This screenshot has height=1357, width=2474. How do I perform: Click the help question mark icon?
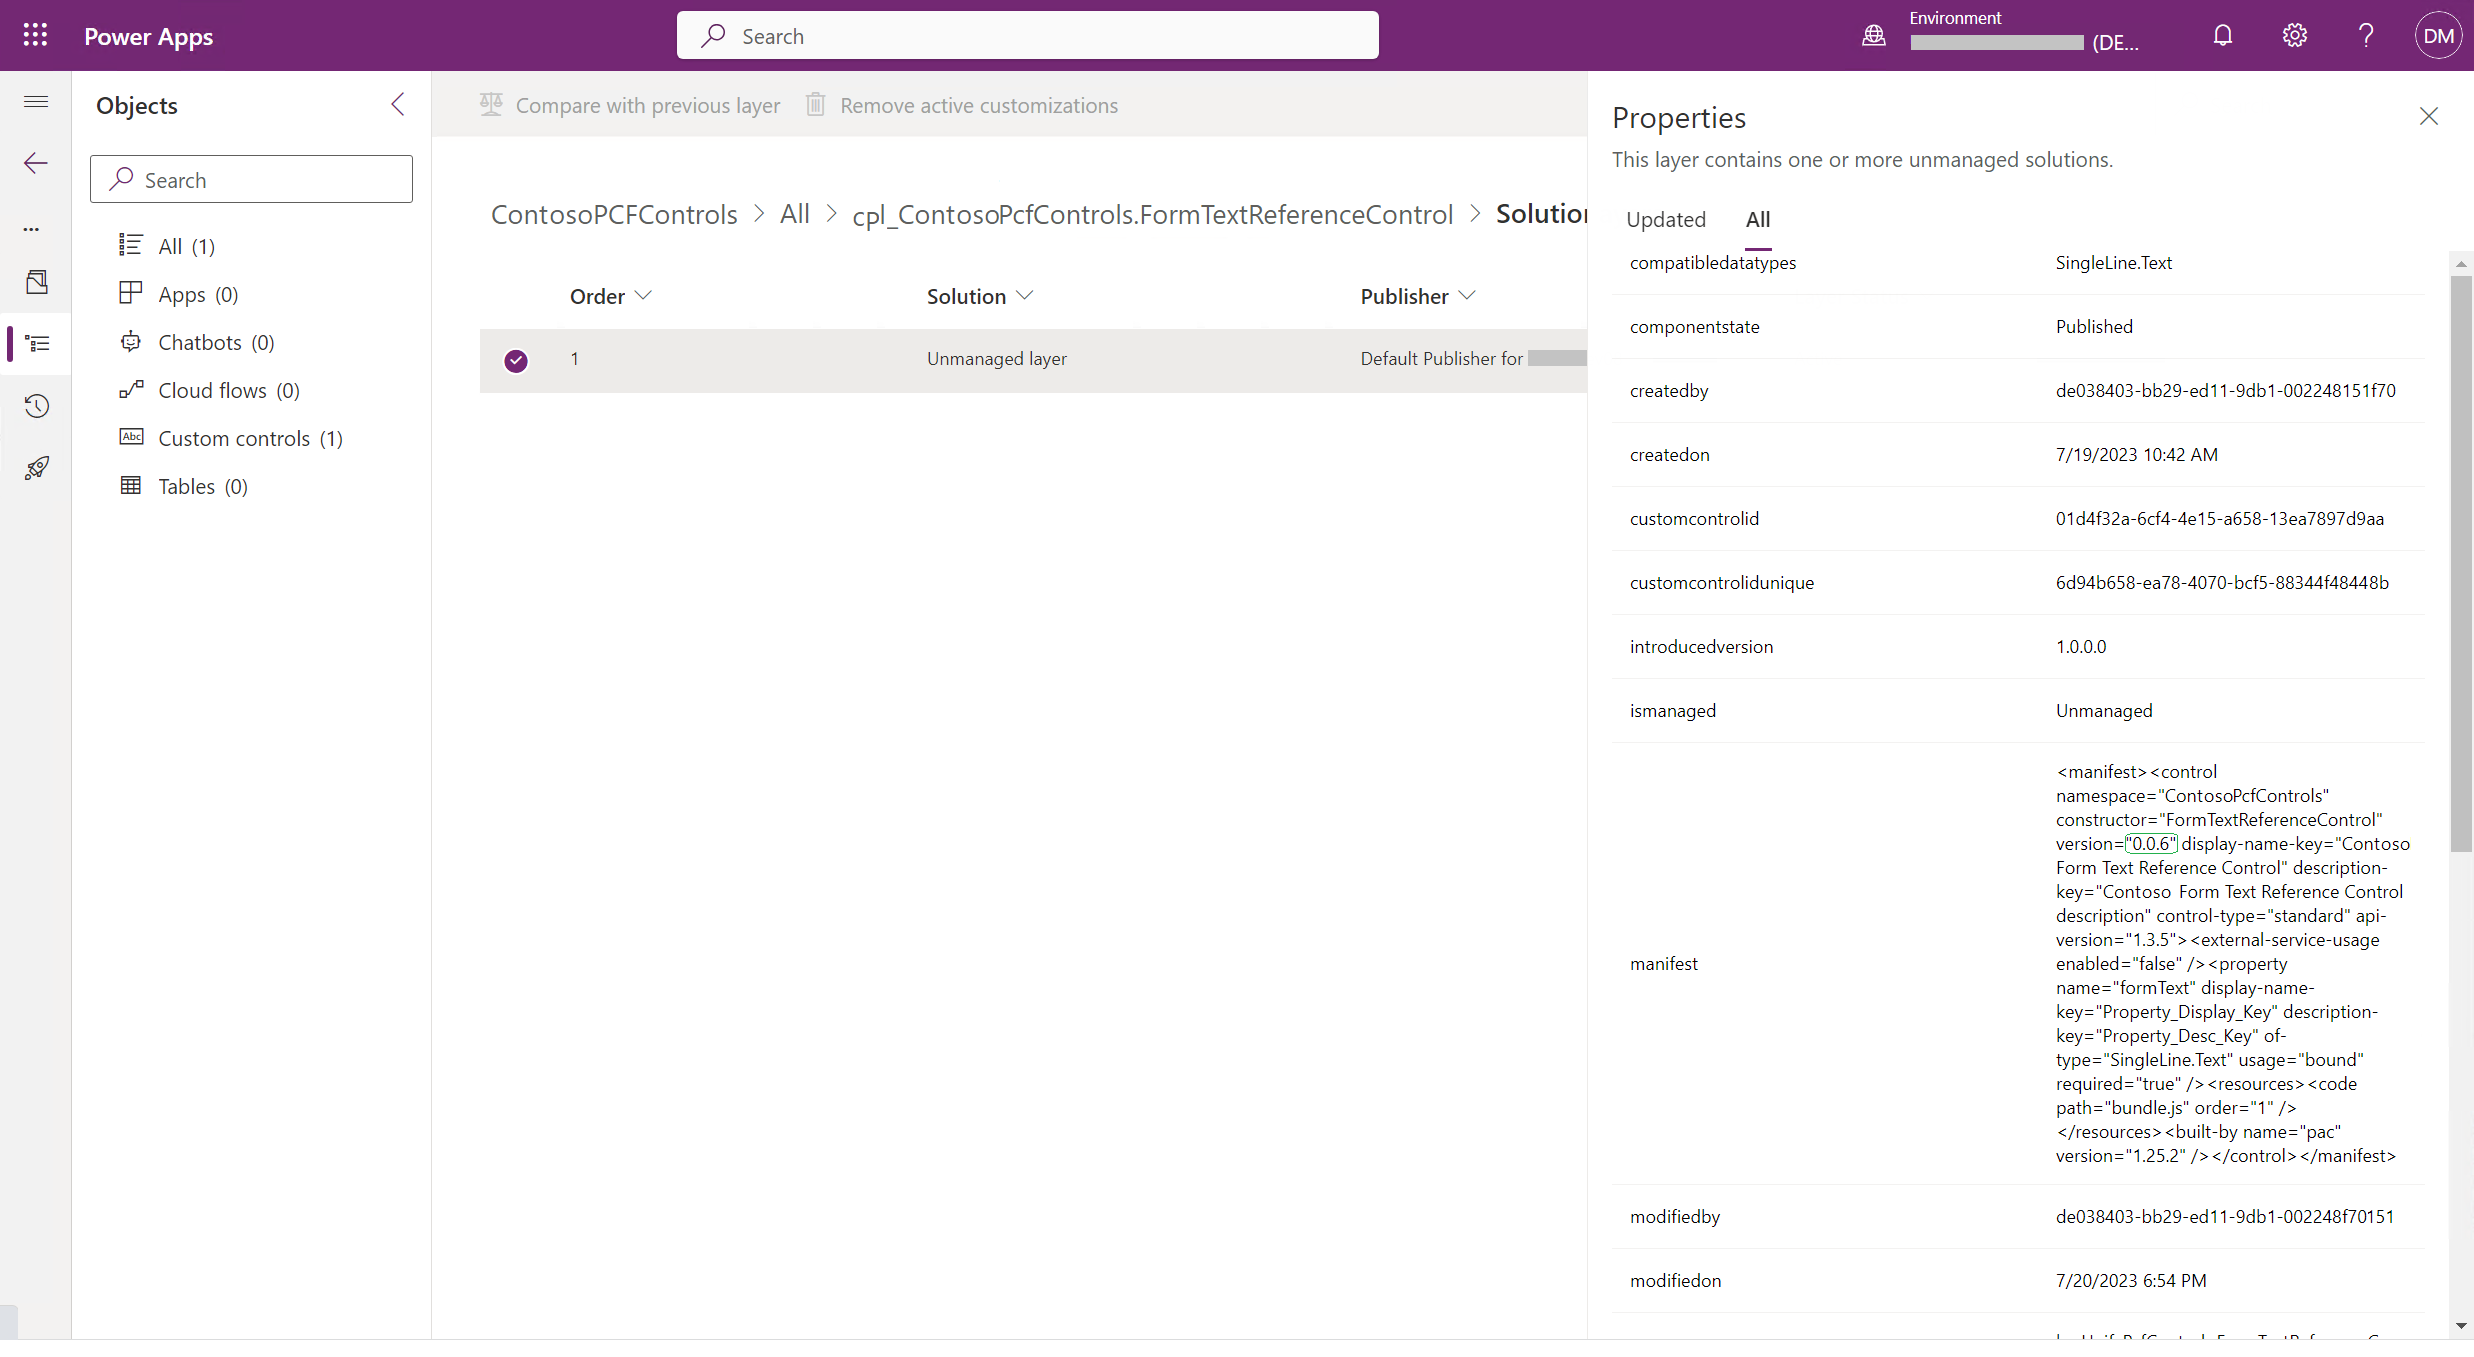(x=2365, y=36)
